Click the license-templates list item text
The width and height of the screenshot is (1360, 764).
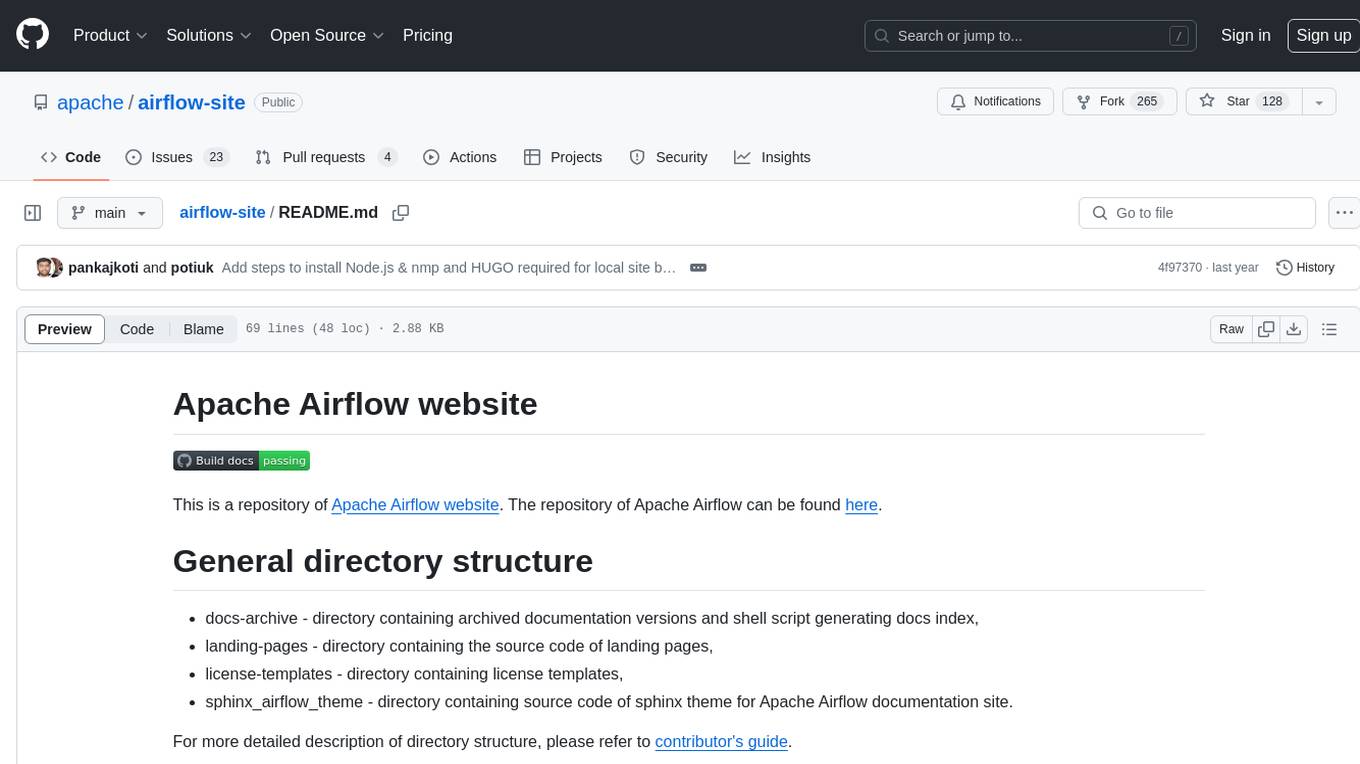[x=414, y=674]
